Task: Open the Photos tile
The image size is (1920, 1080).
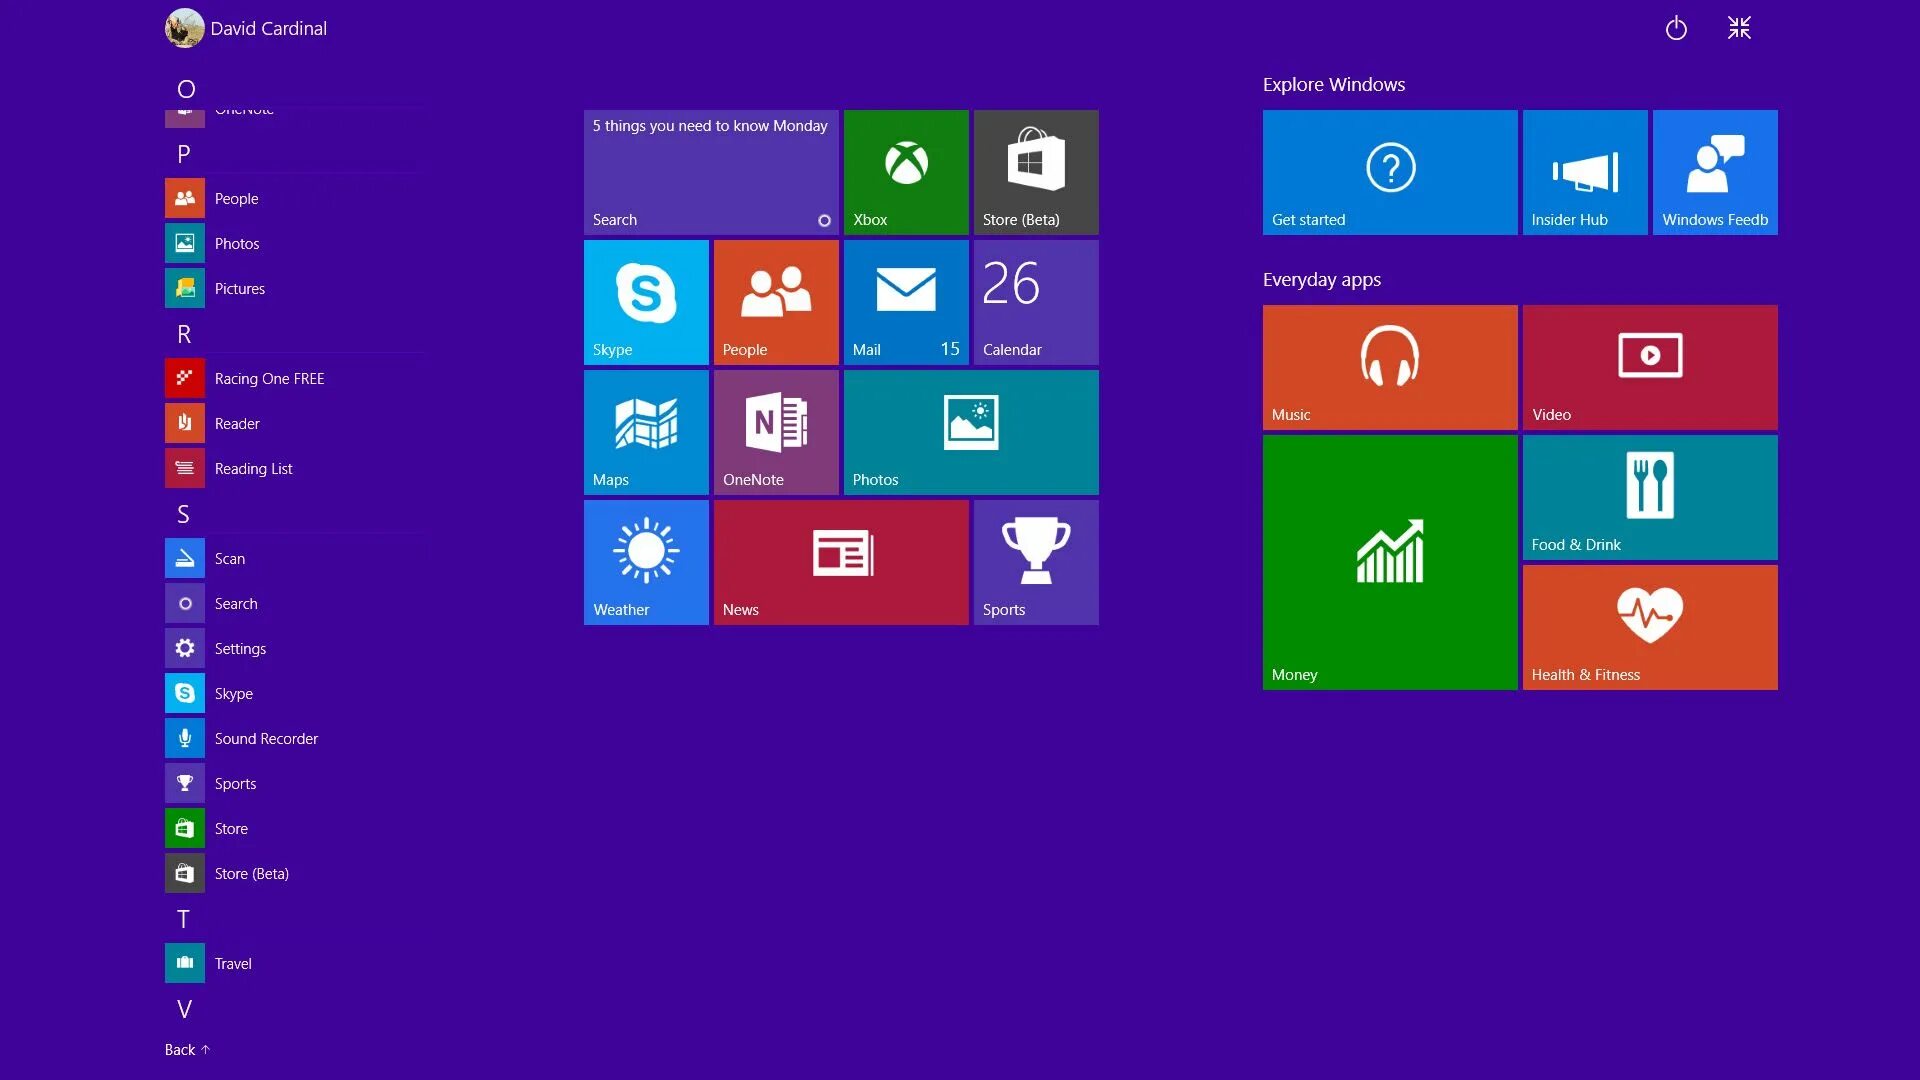Action: coord(971,432)
